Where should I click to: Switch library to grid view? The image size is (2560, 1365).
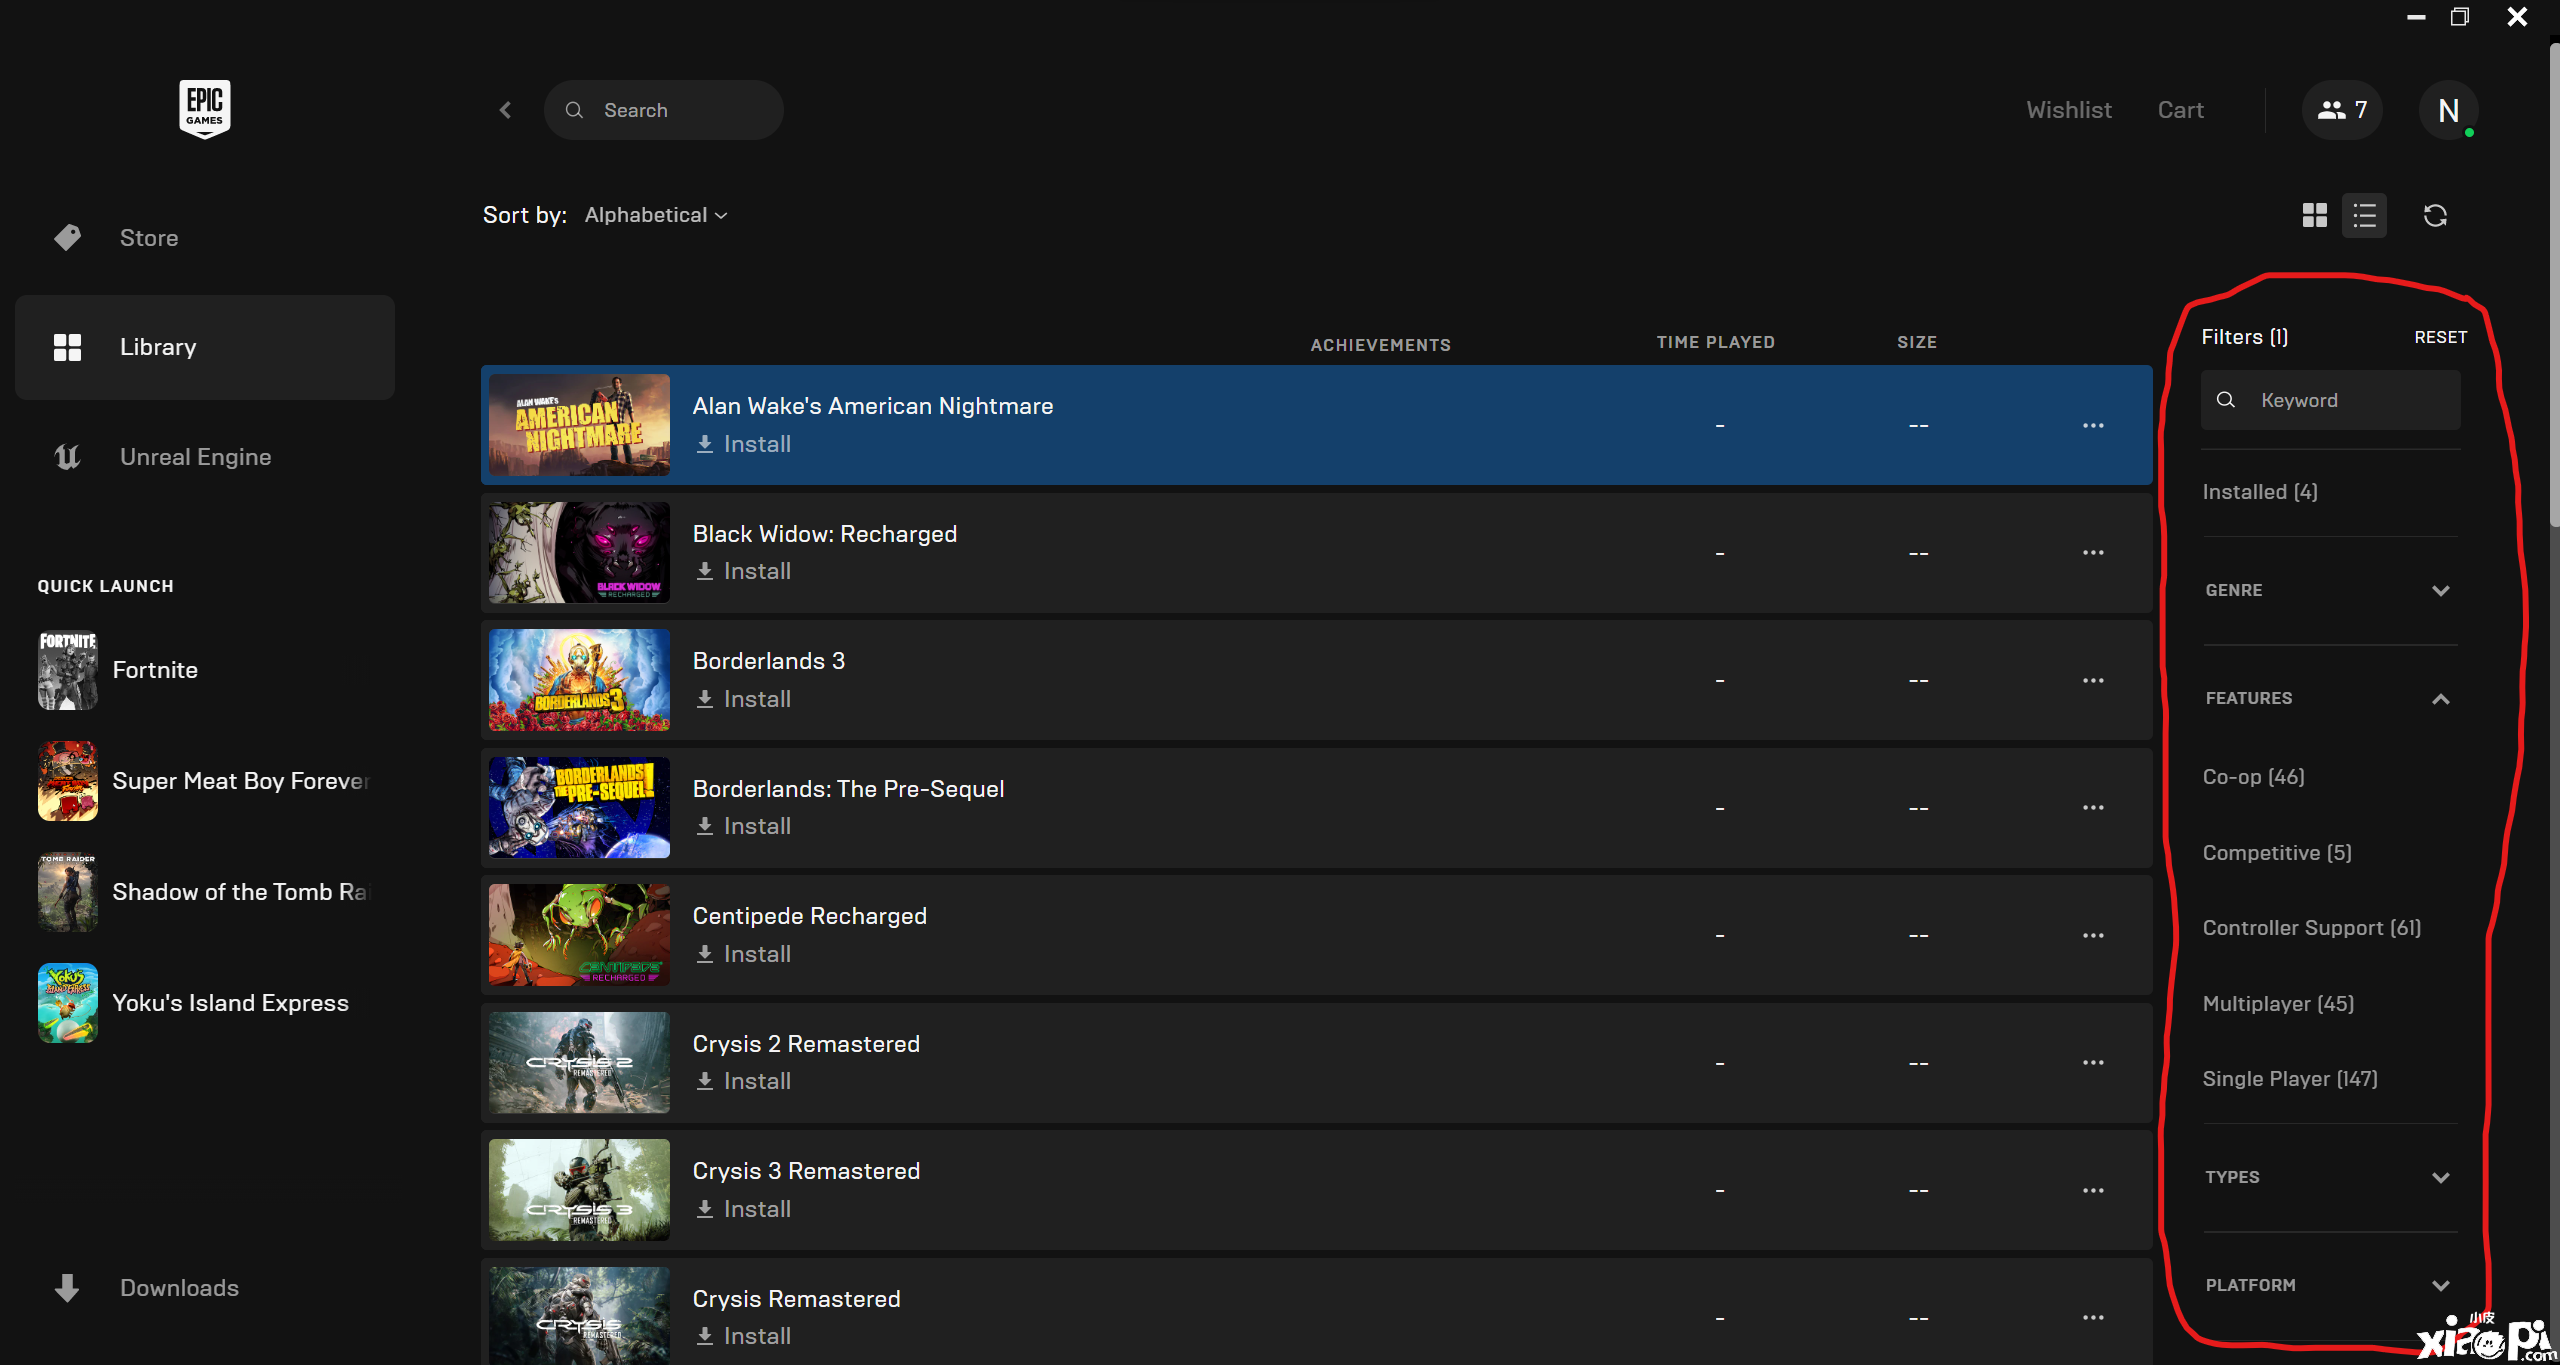[2314, 216]
